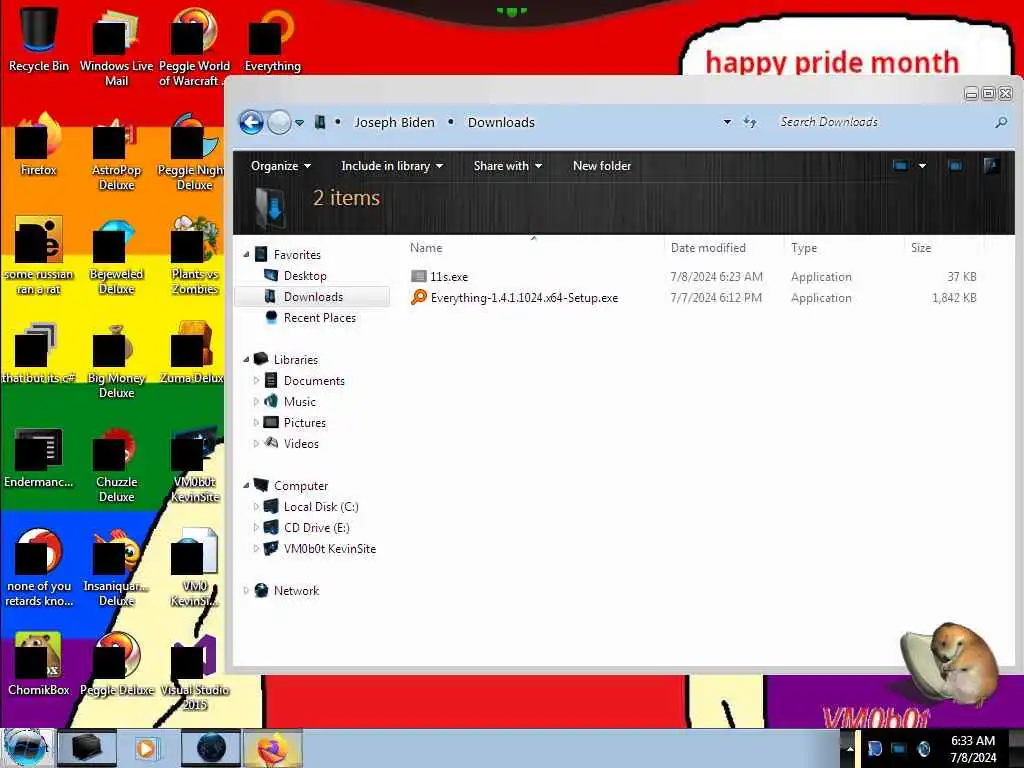Click the Windows Start orb
This screenshot has height=768, width=1024.
point(26,748)
